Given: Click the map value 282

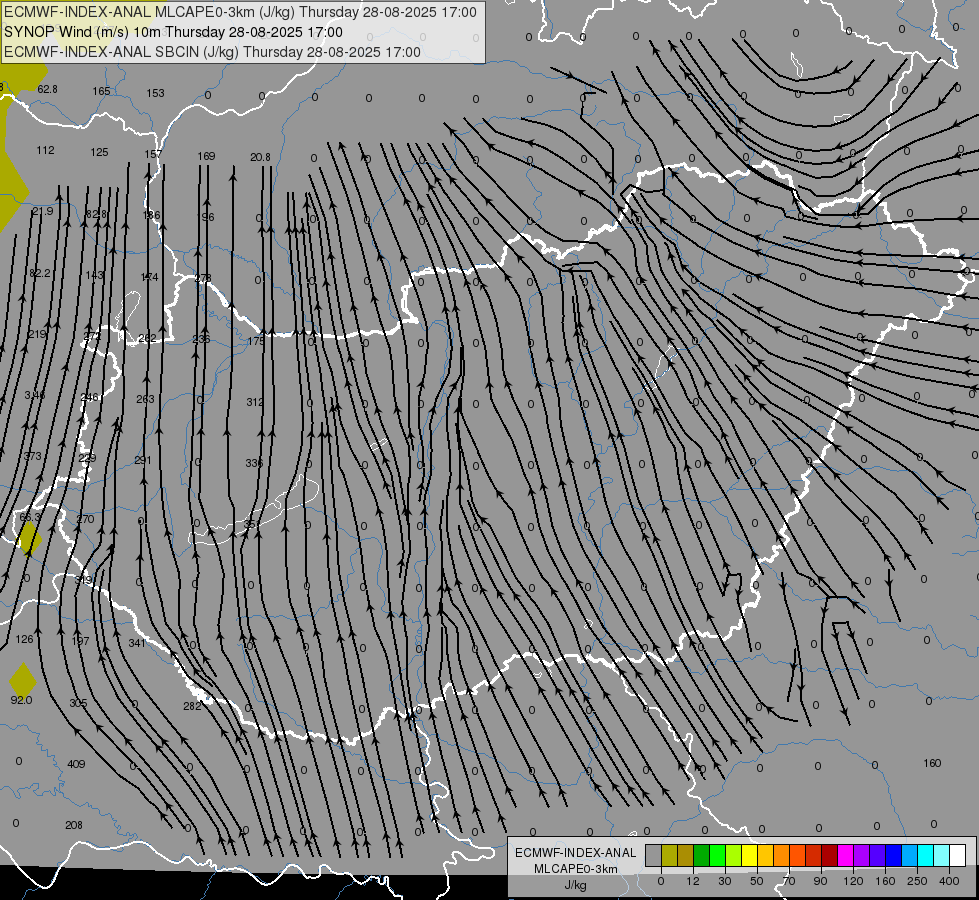Looking at the screenshot, I should (x=192, y=706).
